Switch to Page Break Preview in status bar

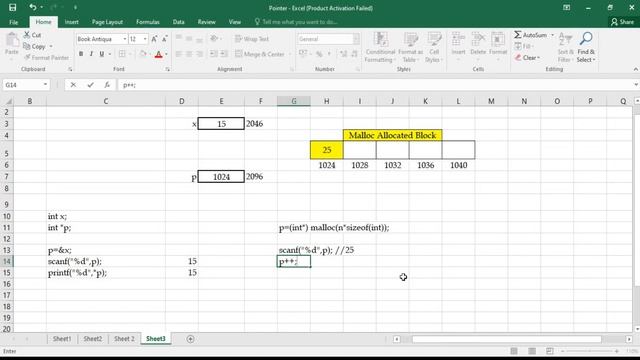click(550, 351)
